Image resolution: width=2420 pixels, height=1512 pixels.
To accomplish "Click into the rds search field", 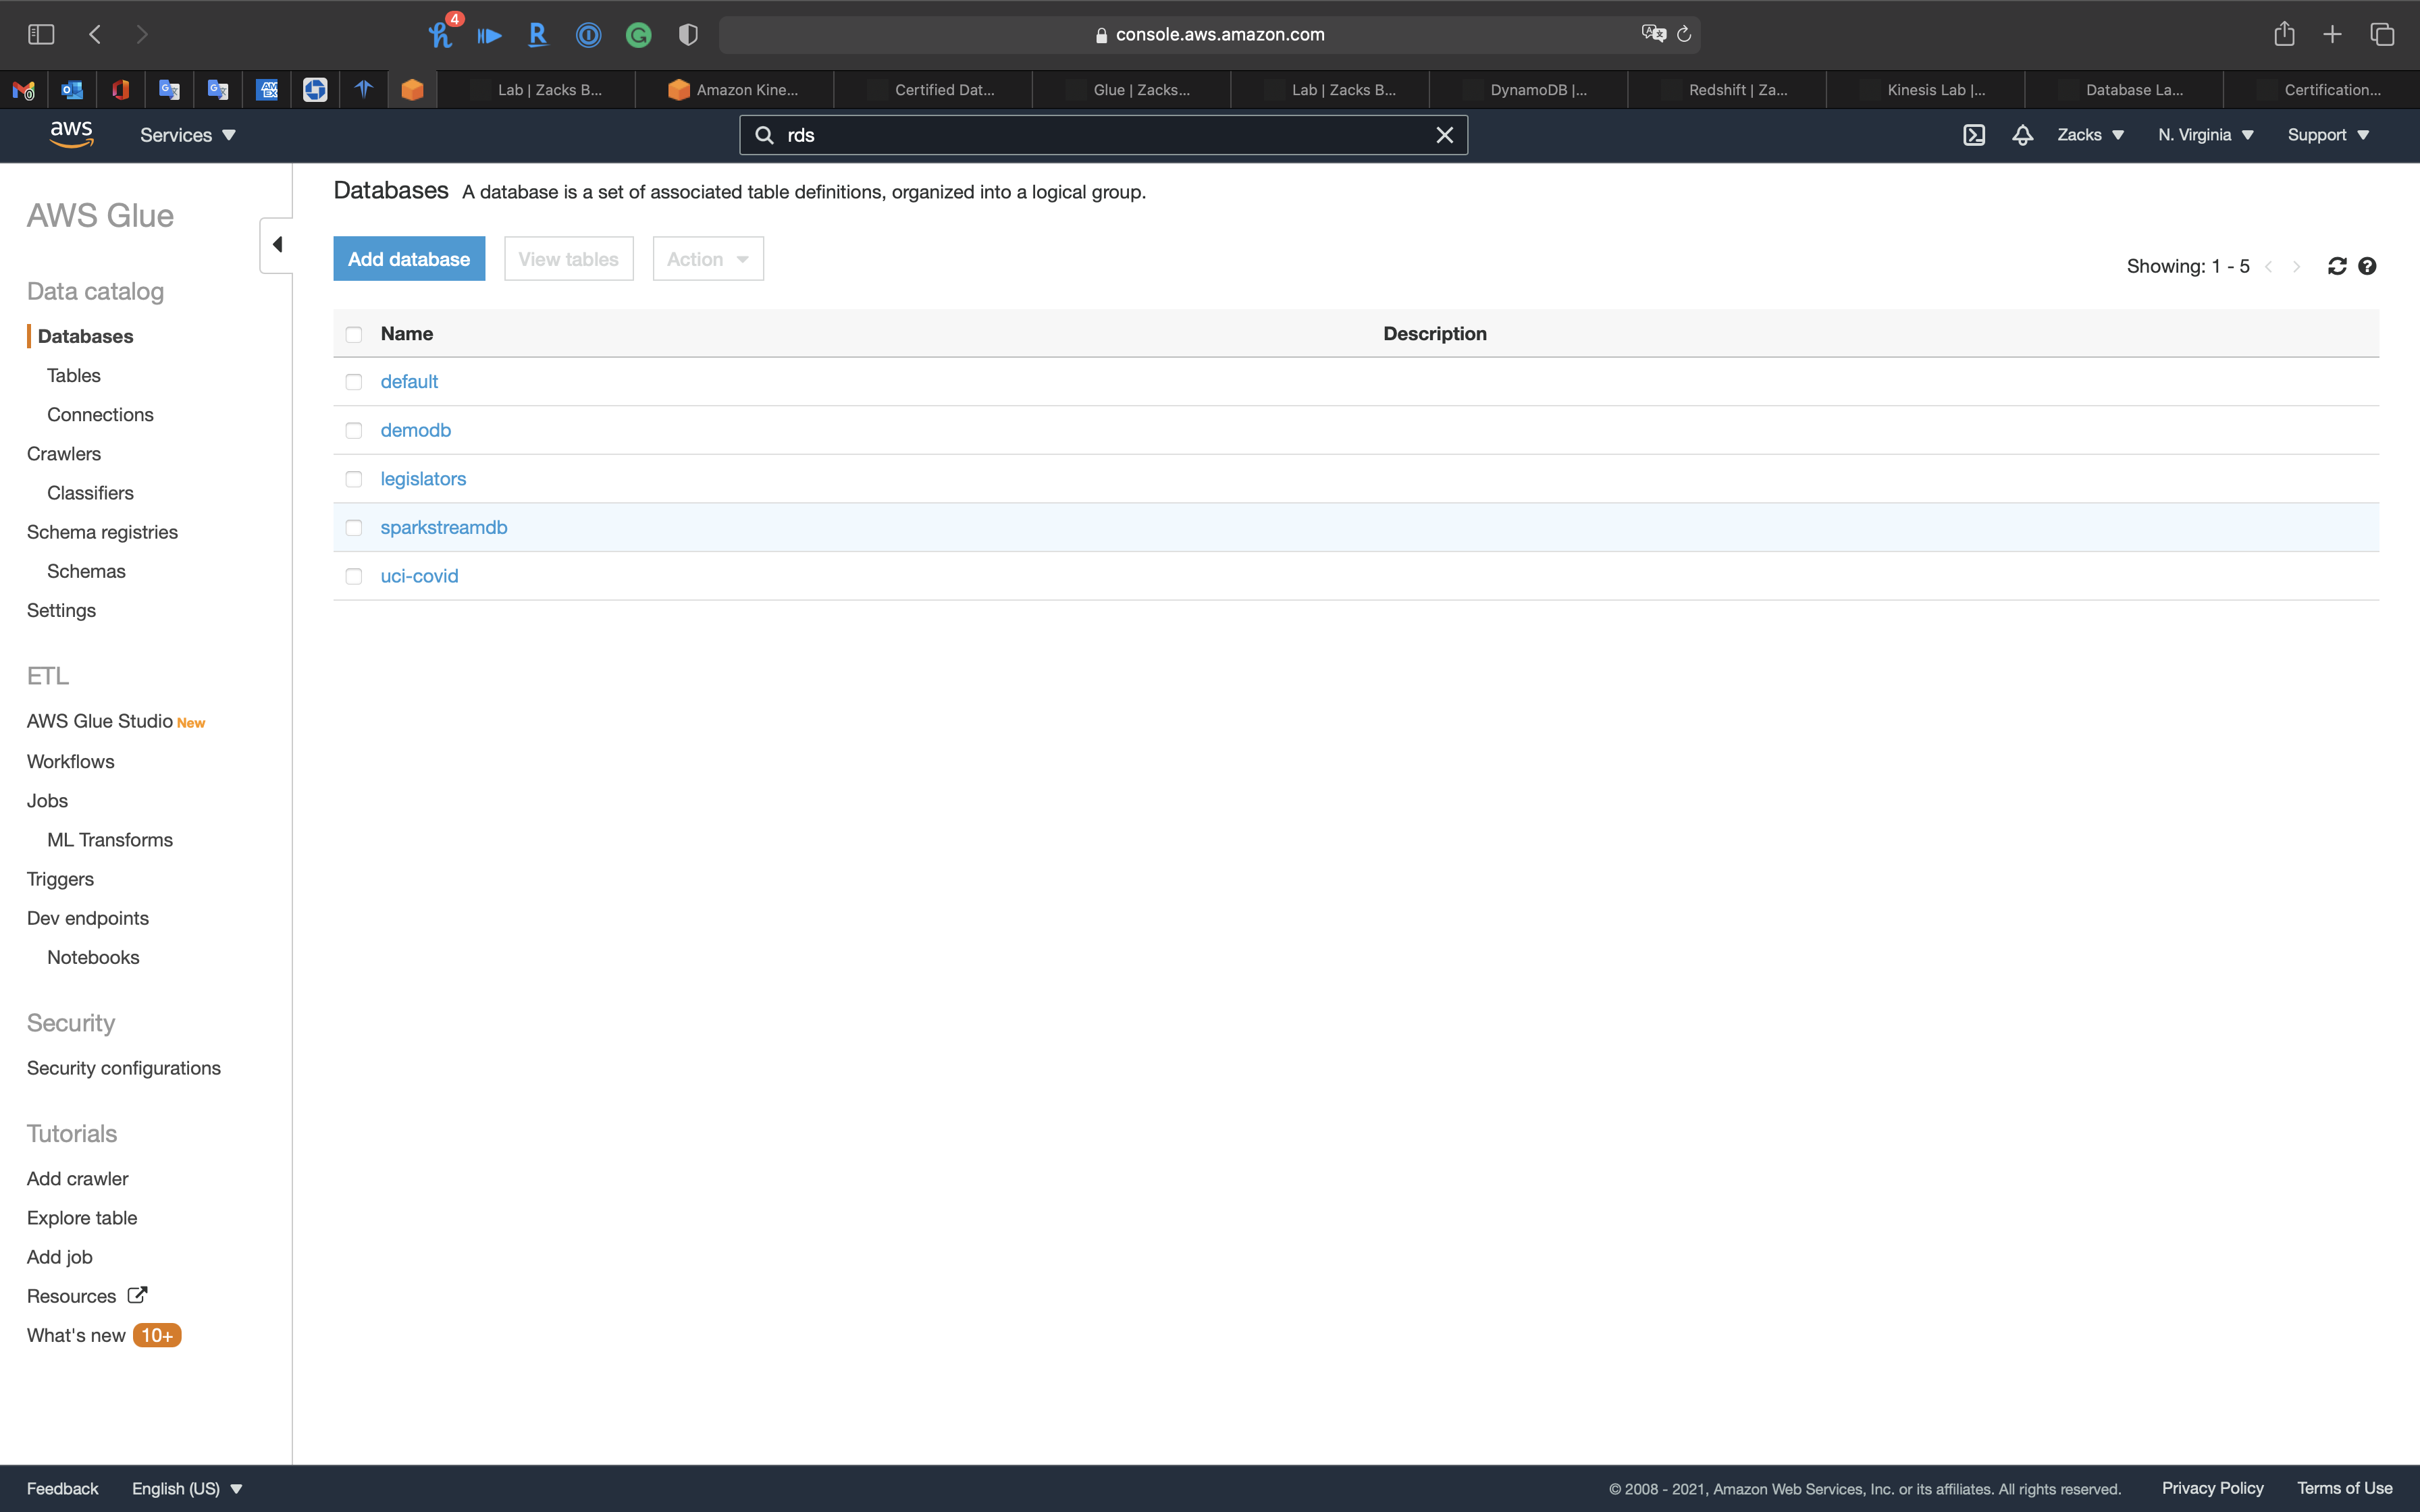I will pos(1100,135).
